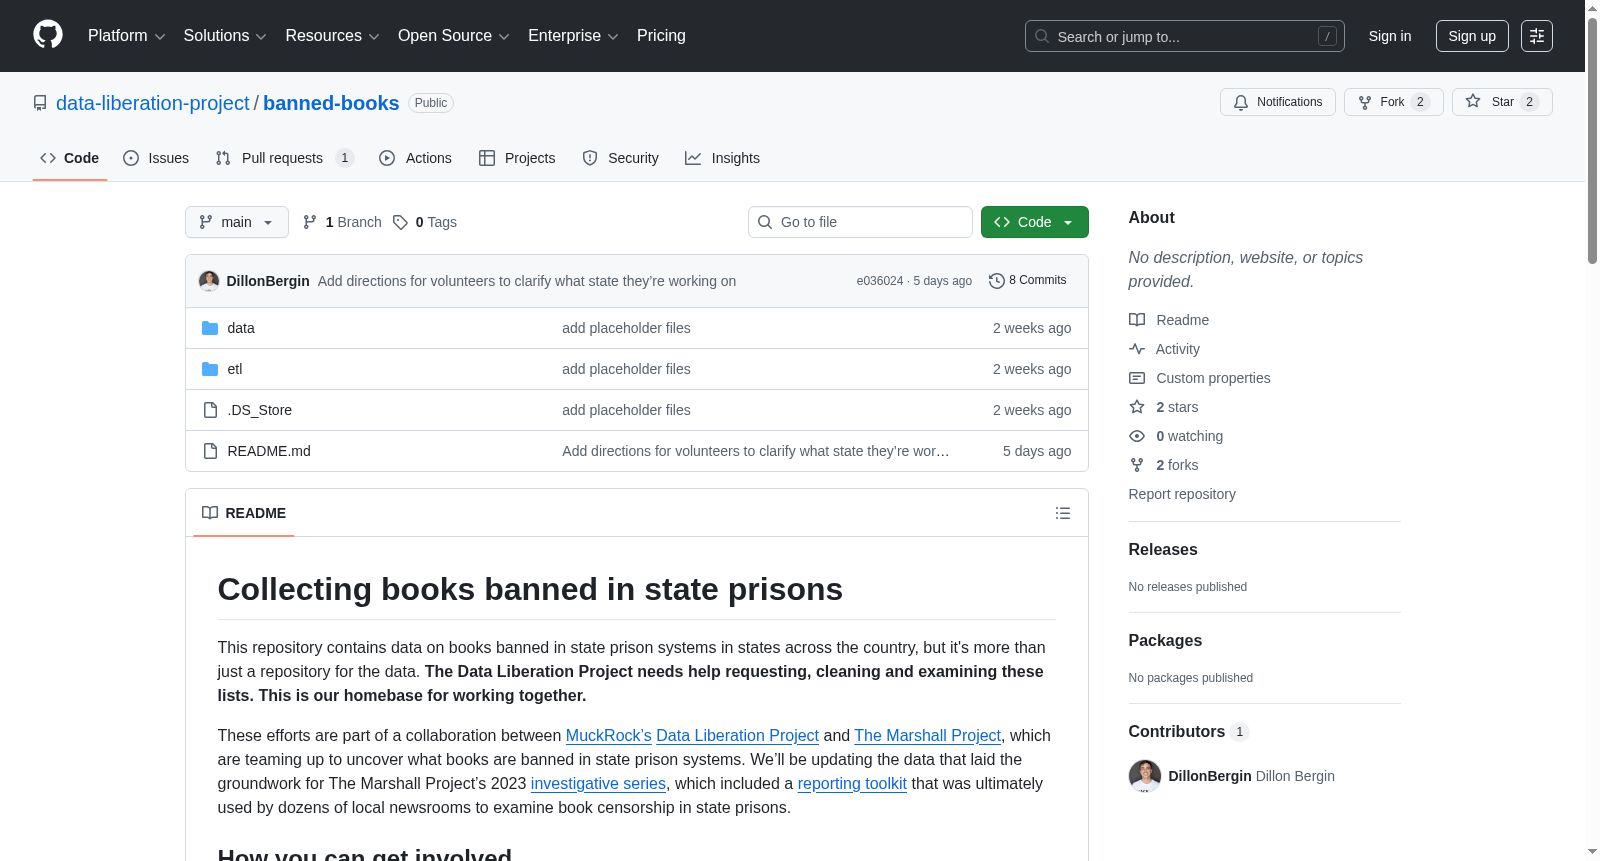Expand the Platform menu

pyautogui.click(x=126, y=36)
